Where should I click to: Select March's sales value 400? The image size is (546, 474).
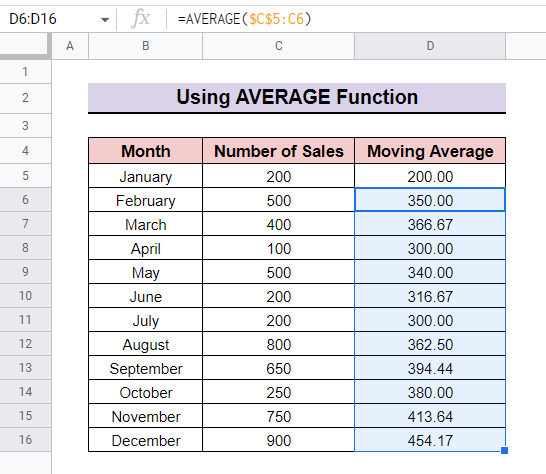(x=279, y=224)
